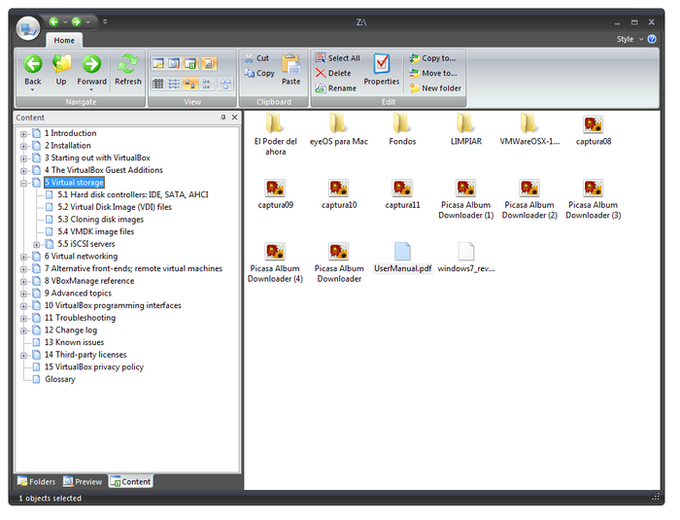Expand the 1 Introduction tree node

23,134
